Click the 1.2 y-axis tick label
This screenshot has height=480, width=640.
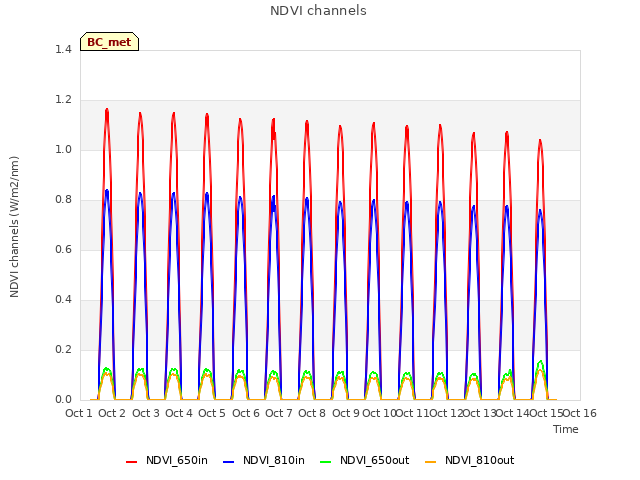(x=63, y=100)
